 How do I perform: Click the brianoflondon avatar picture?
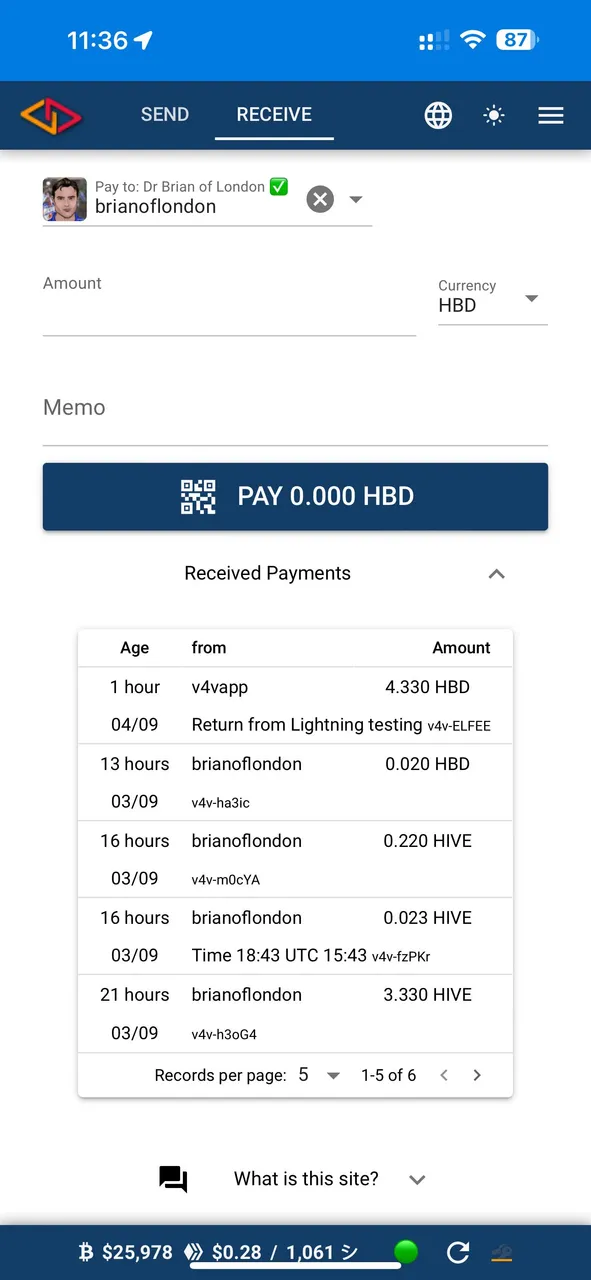tap(65, 198)
